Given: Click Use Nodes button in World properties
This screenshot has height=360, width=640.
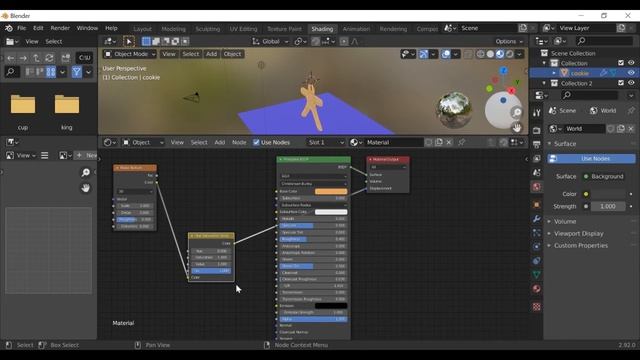Looking at the screenshot, I should [591, 158].
